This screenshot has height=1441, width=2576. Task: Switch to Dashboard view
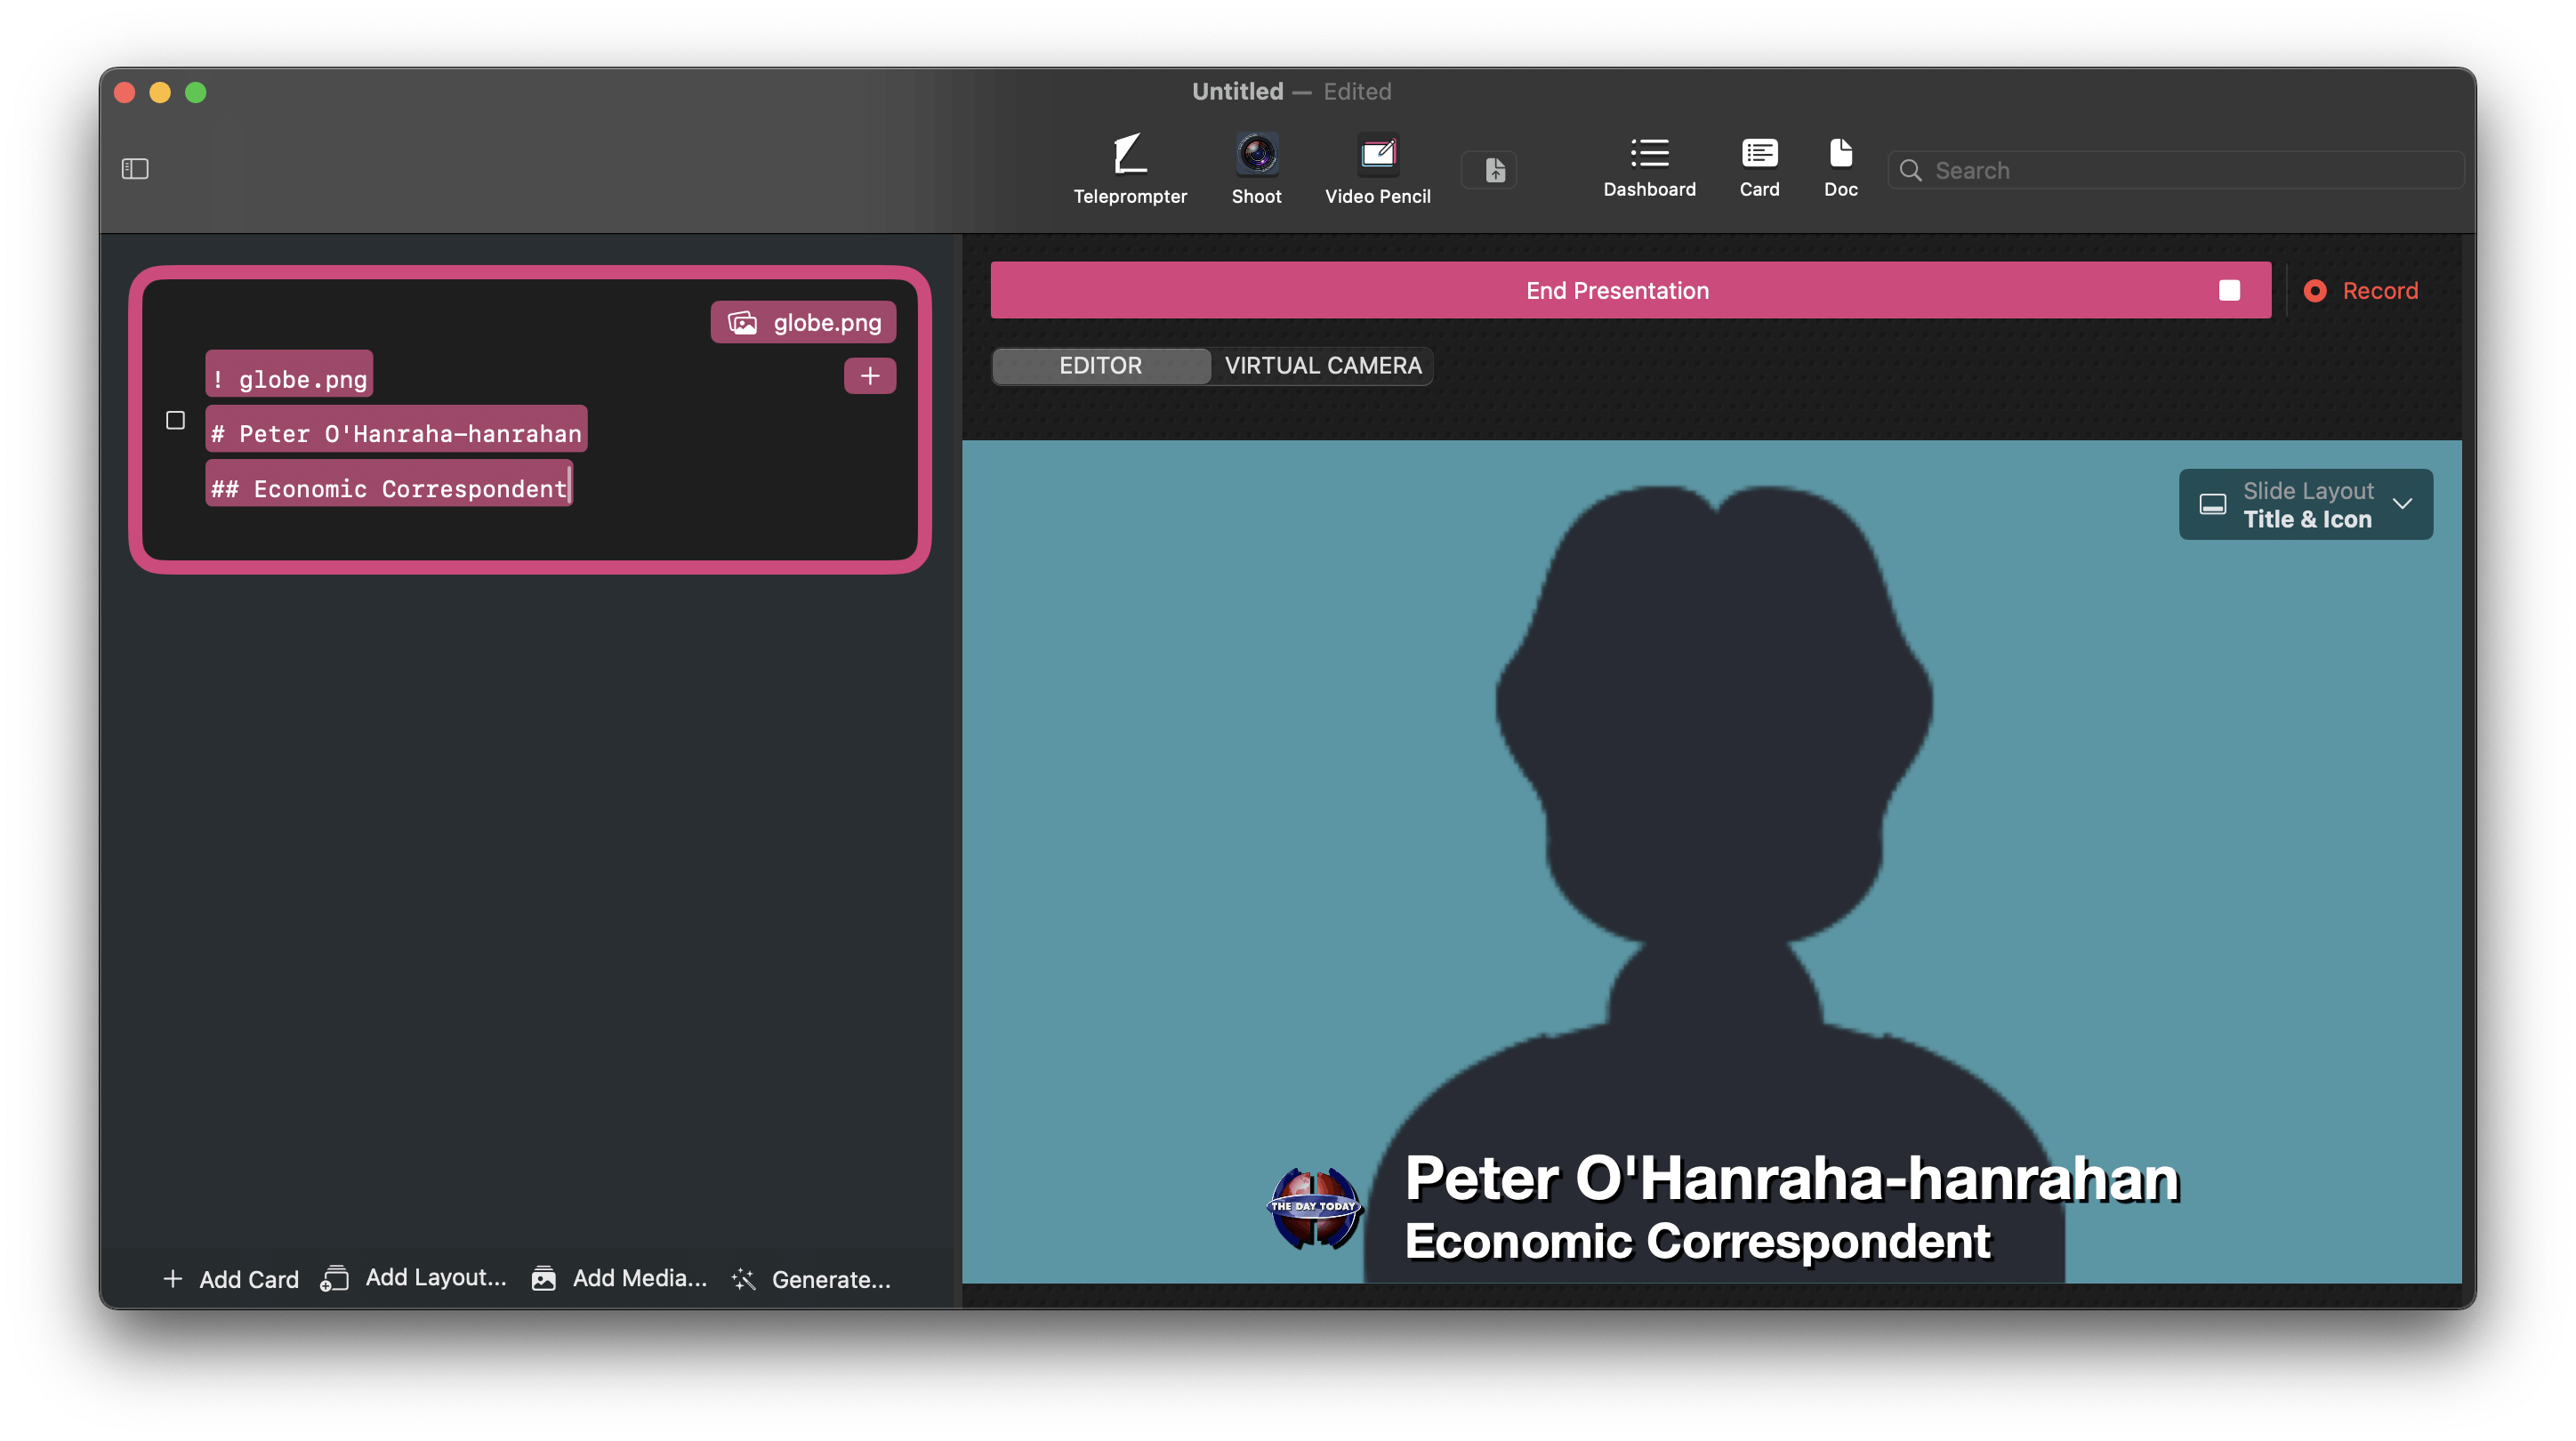tap(1649, 167)
